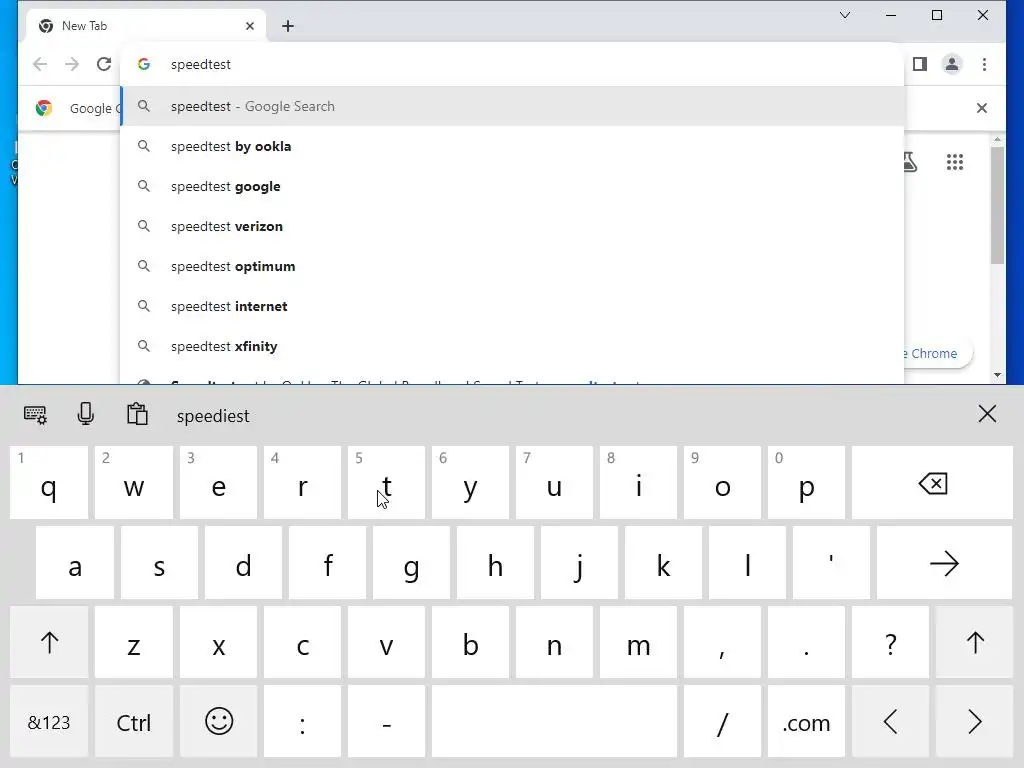Tap the x key
This screenshot has height=768, width=1024.
[x=219, y=643]
